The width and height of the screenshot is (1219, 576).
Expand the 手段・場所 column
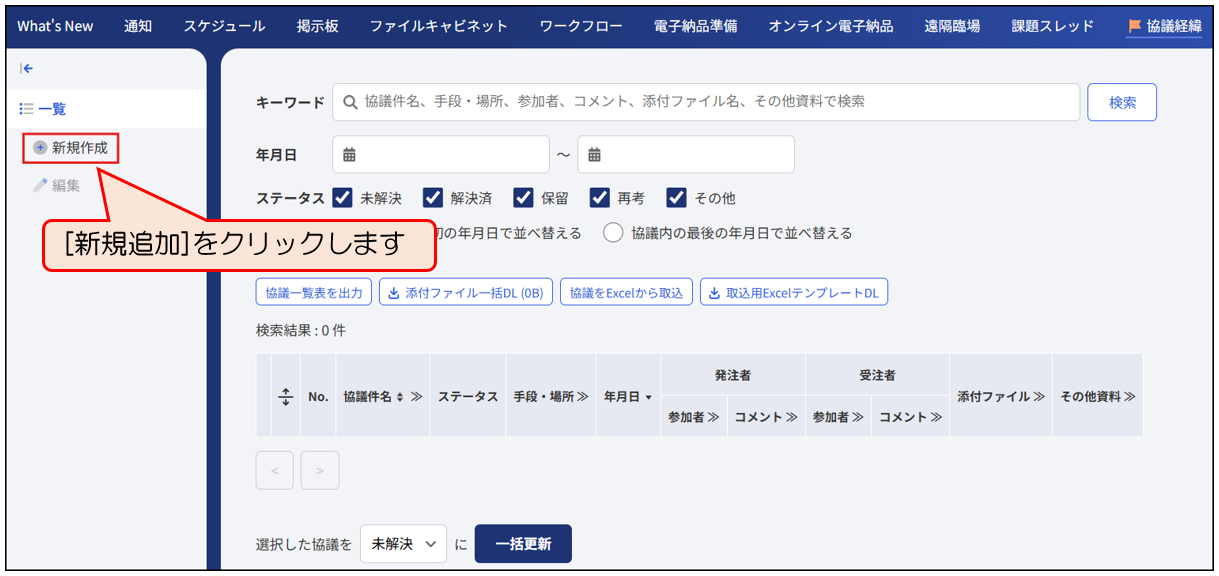tap(582, 397)
